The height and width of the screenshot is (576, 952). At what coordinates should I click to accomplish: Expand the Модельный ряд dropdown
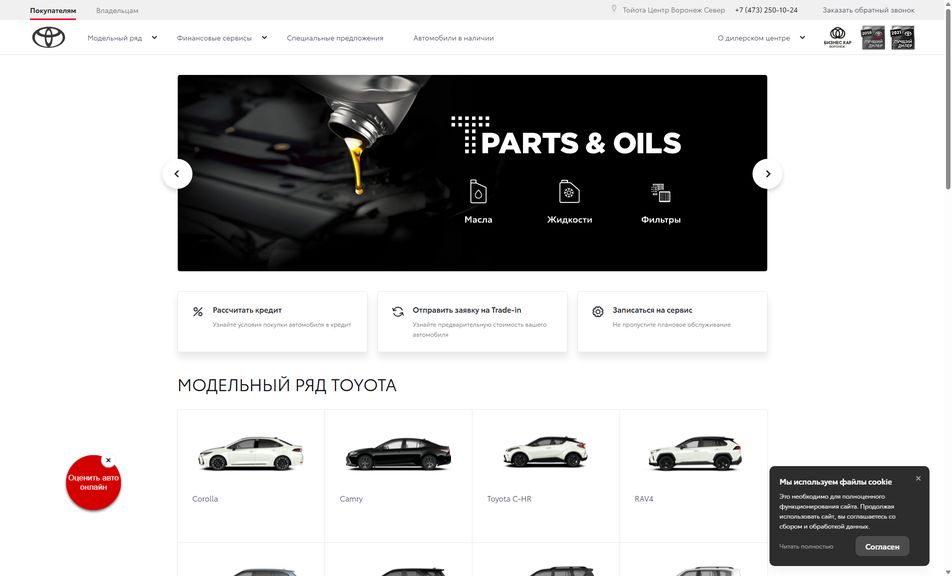click(x=122, y=38)
